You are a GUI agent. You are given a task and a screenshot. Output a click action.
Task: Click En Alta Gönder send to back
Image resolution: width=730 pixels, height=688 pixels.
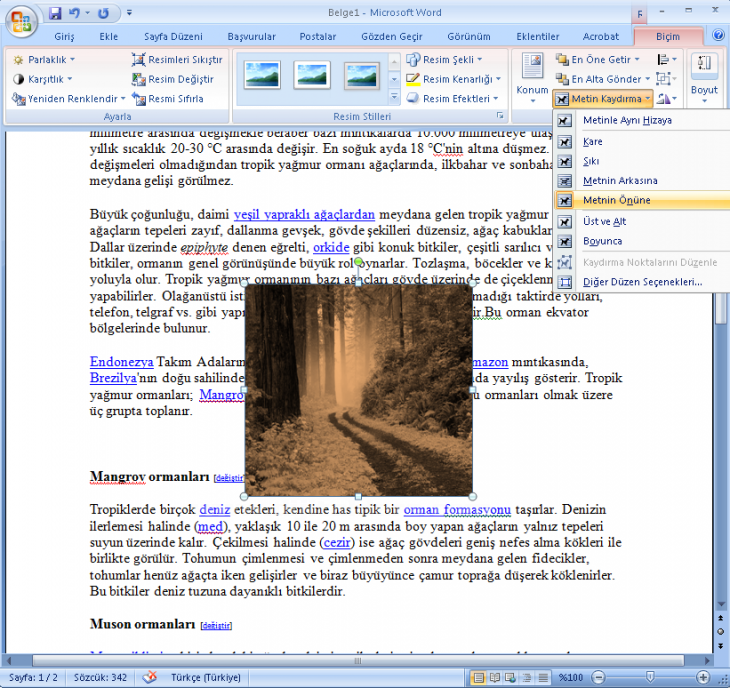[x=602, y=79]
